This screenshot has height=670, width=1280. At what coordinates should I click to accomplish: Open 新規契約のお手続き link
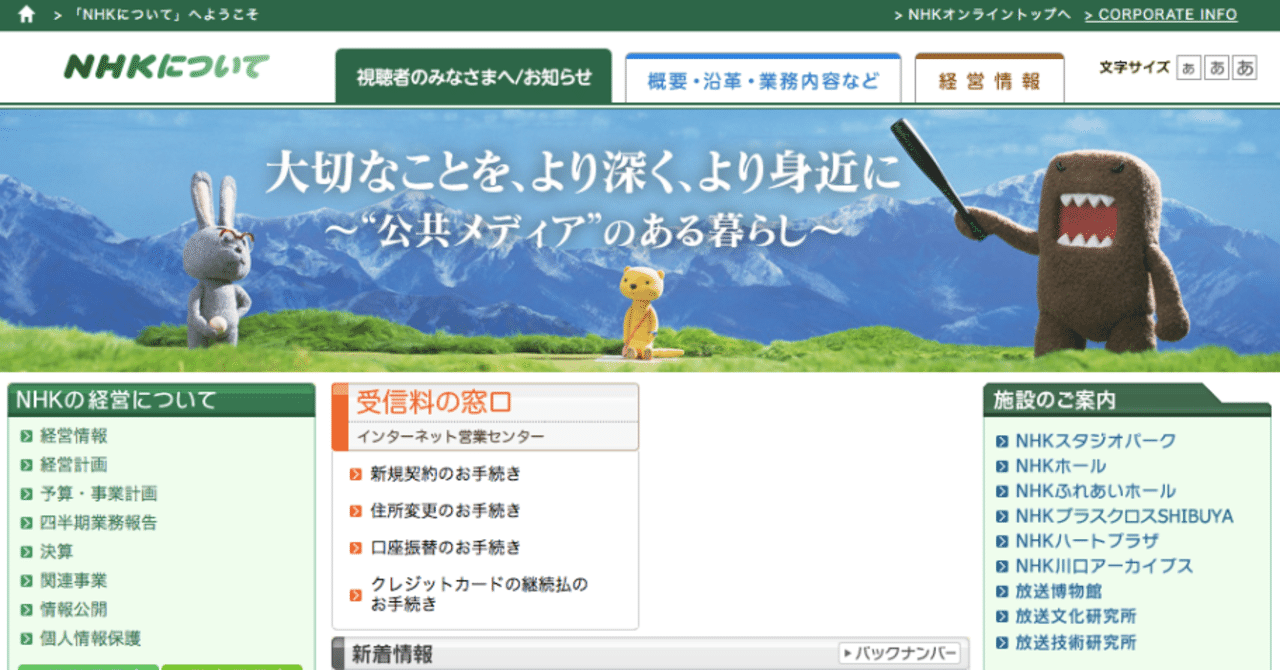click(x=446, y=474)
